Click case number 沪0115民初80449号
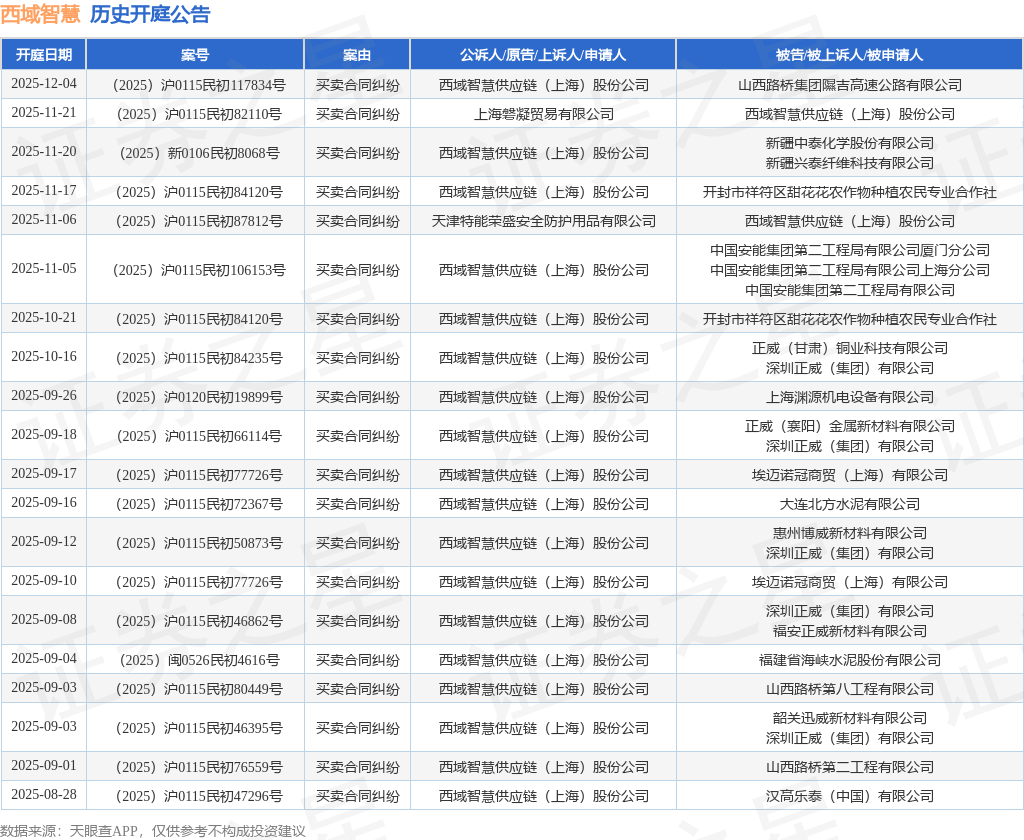Image resolution: width=1024 pixels, height=840 pixels. coord(223,689)
